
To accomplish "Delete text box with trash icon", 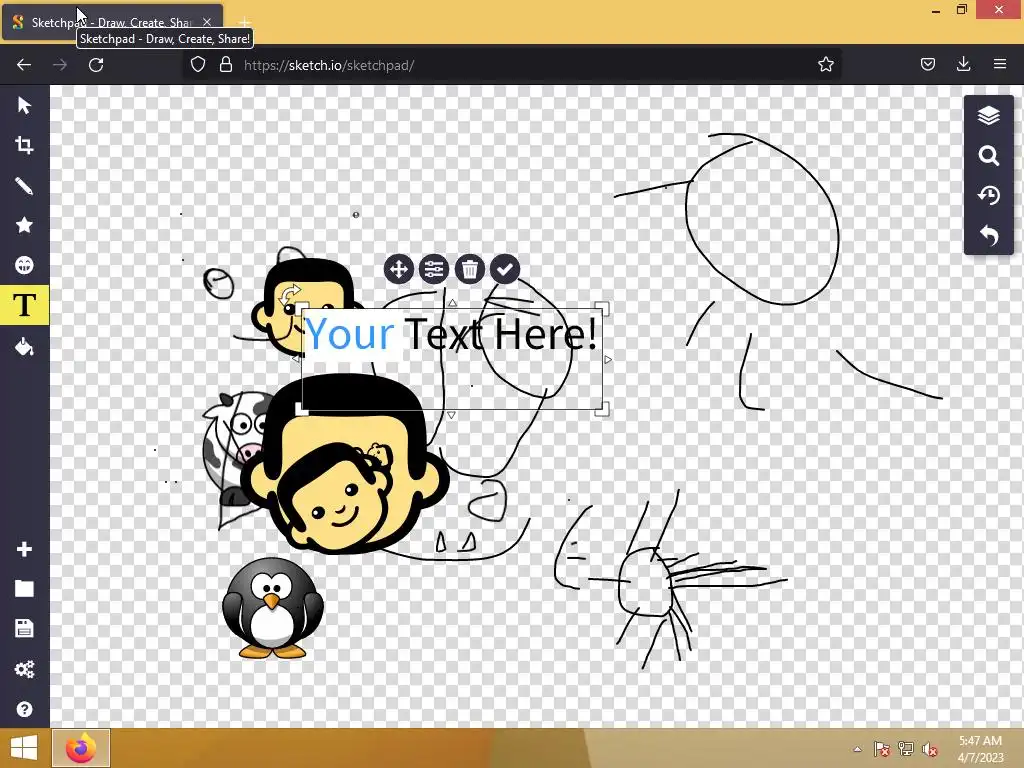I will 470,269.
